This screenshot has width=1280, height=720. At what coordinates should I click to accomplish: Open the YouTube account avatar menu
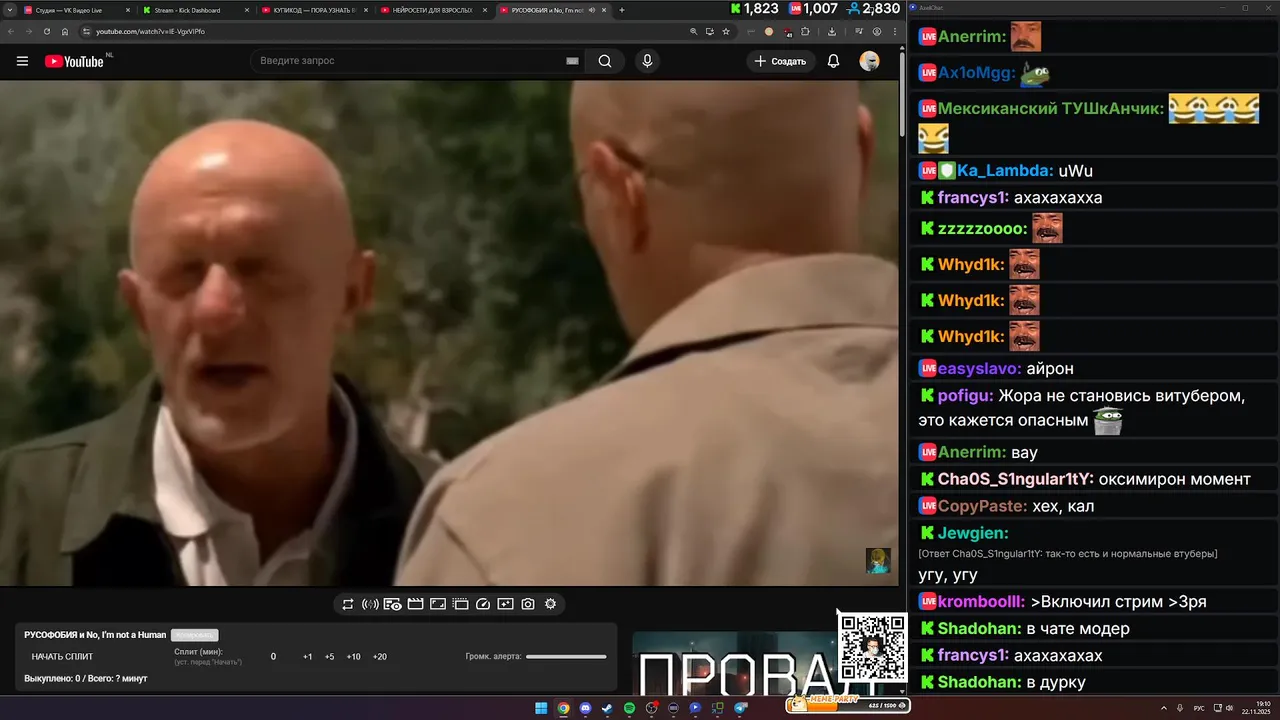869,61
